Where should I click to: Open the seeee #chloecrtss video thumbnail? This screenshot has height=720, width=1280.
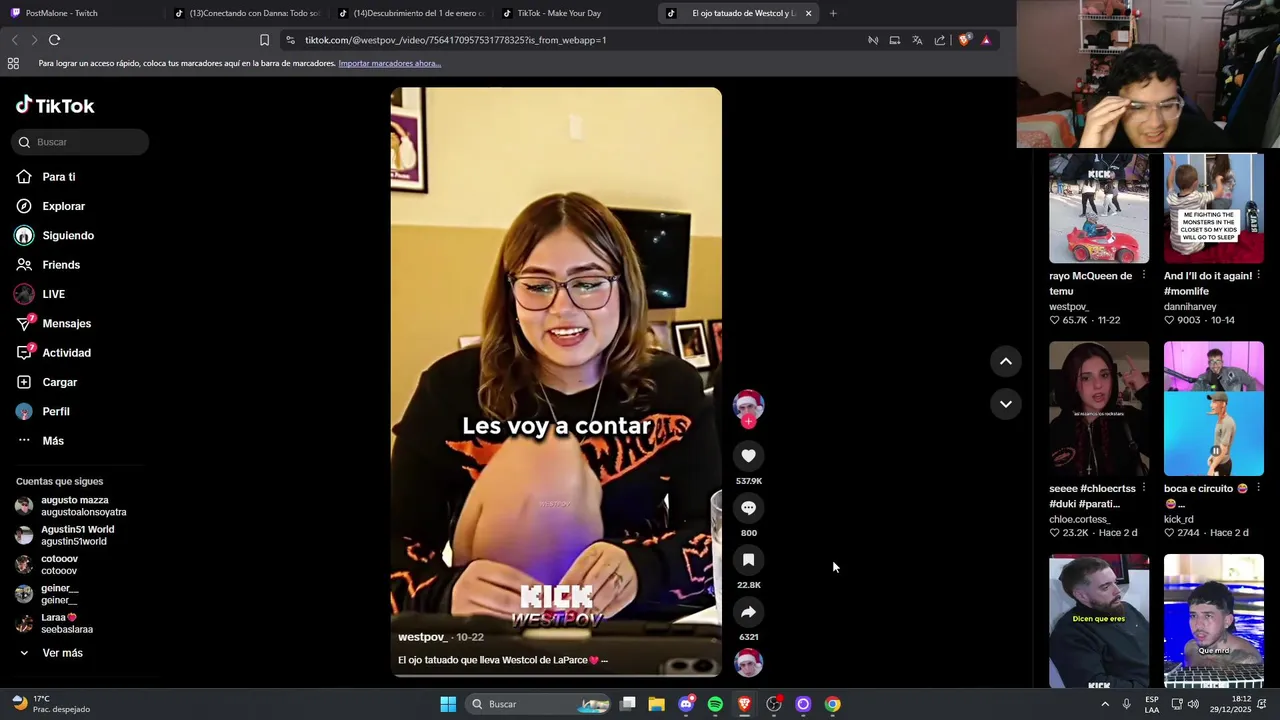click(x=1099, y=409)
